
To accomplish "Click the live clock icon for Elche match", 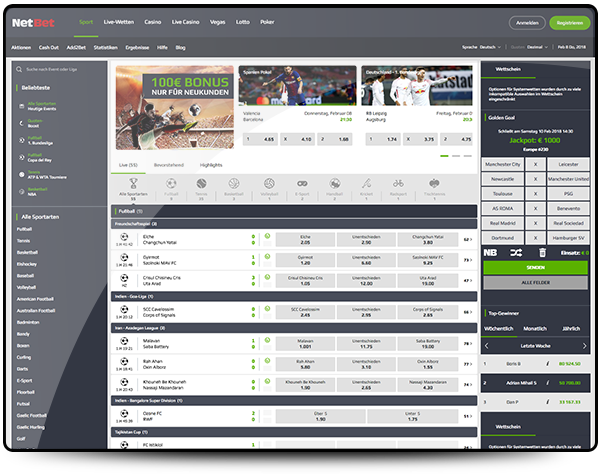I will [267, 236].
